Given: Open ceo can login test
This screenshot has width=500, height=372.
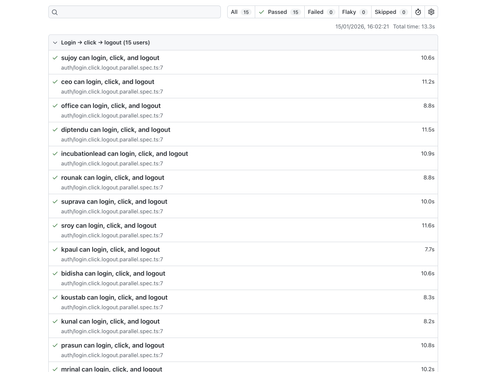Looking at the screenshot, I should coord(107,82).
